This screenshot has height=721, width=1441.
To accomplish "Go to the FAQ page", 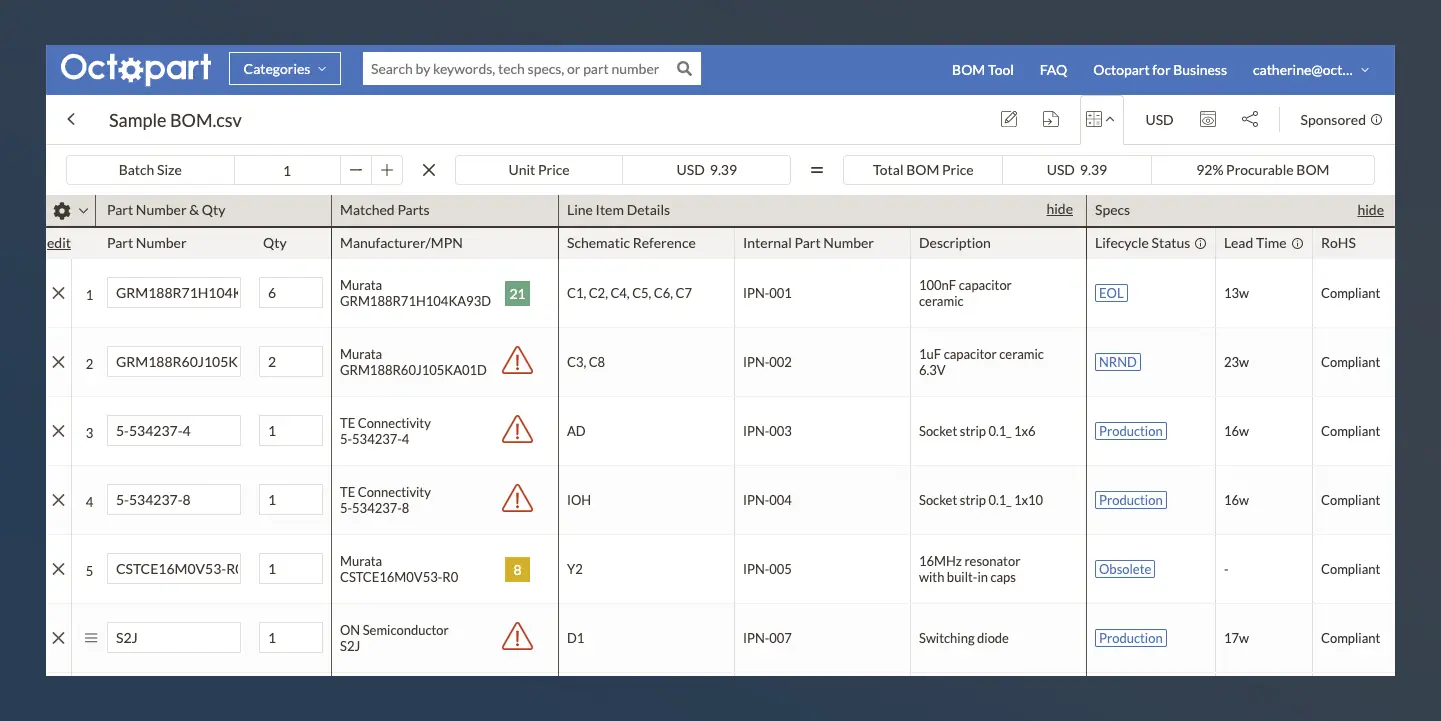I will point(1053,70).
